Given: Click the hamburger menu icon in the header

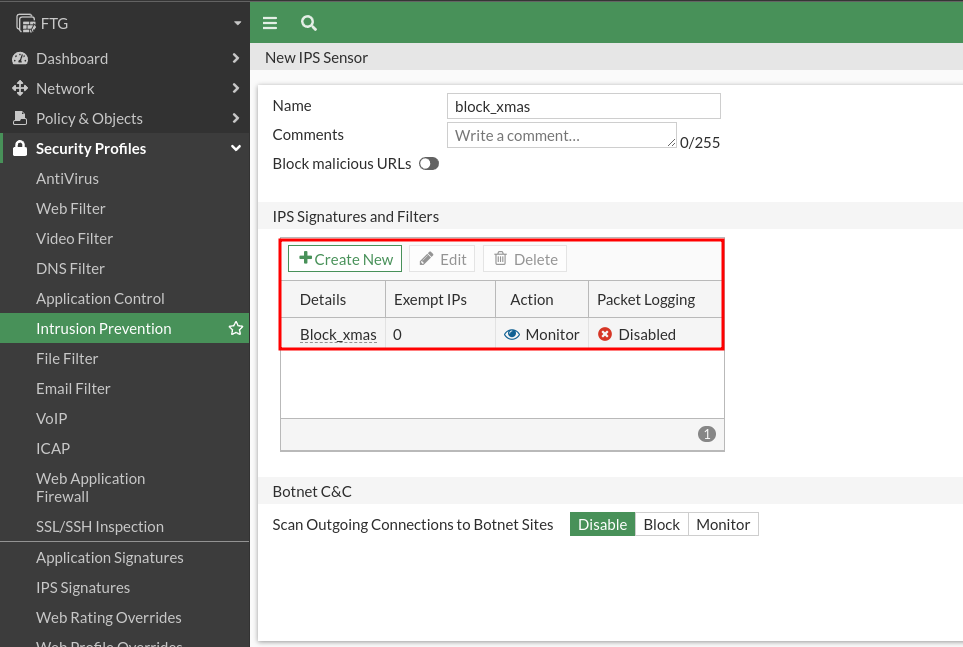Looking at the screenshot, I should click(x=270, y=23).
